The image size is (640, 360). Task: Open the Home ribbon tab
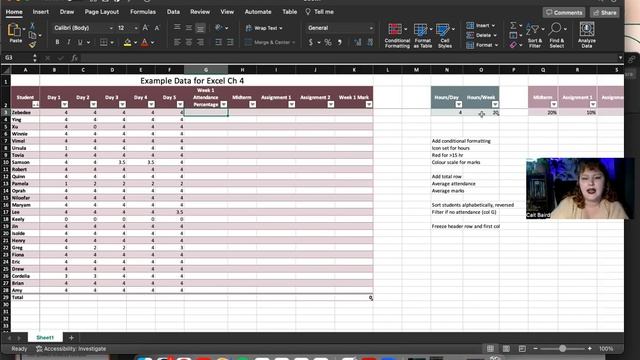point(14,12)
